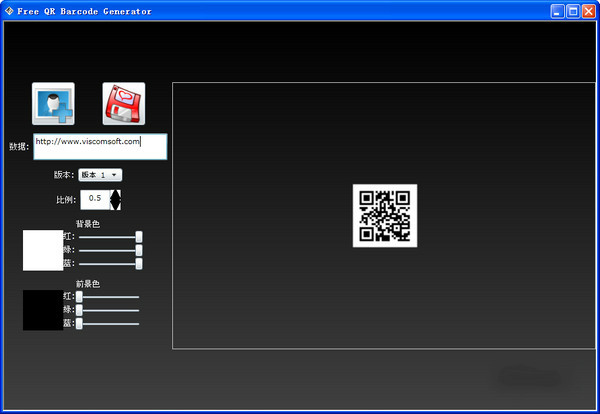The height and width of the screenshot is (414, 600).
Task: Click the foreground blue slider thumb
Action: 79,324
